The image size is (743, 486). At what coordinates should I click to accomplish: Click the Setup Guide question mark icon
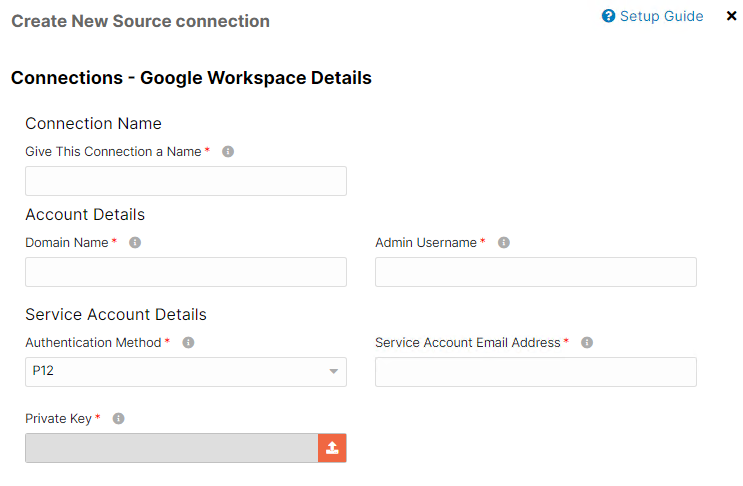[x=608, y=16]
